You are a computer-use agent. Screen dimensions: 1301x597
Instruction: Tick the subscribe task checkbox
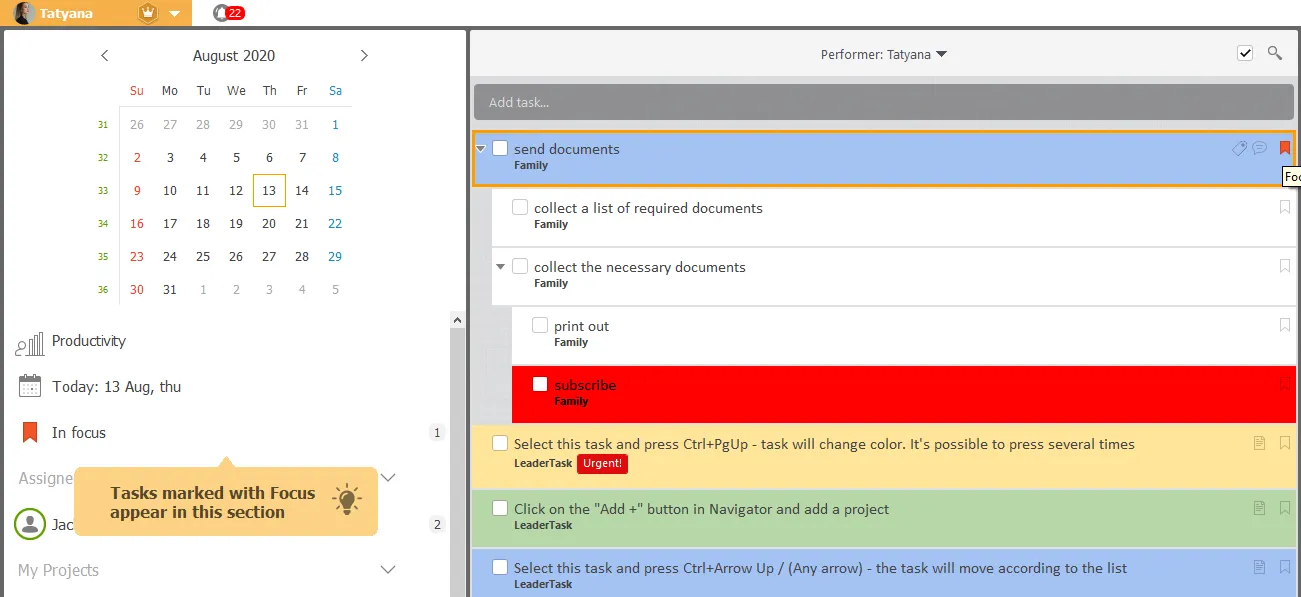[540, 384]
